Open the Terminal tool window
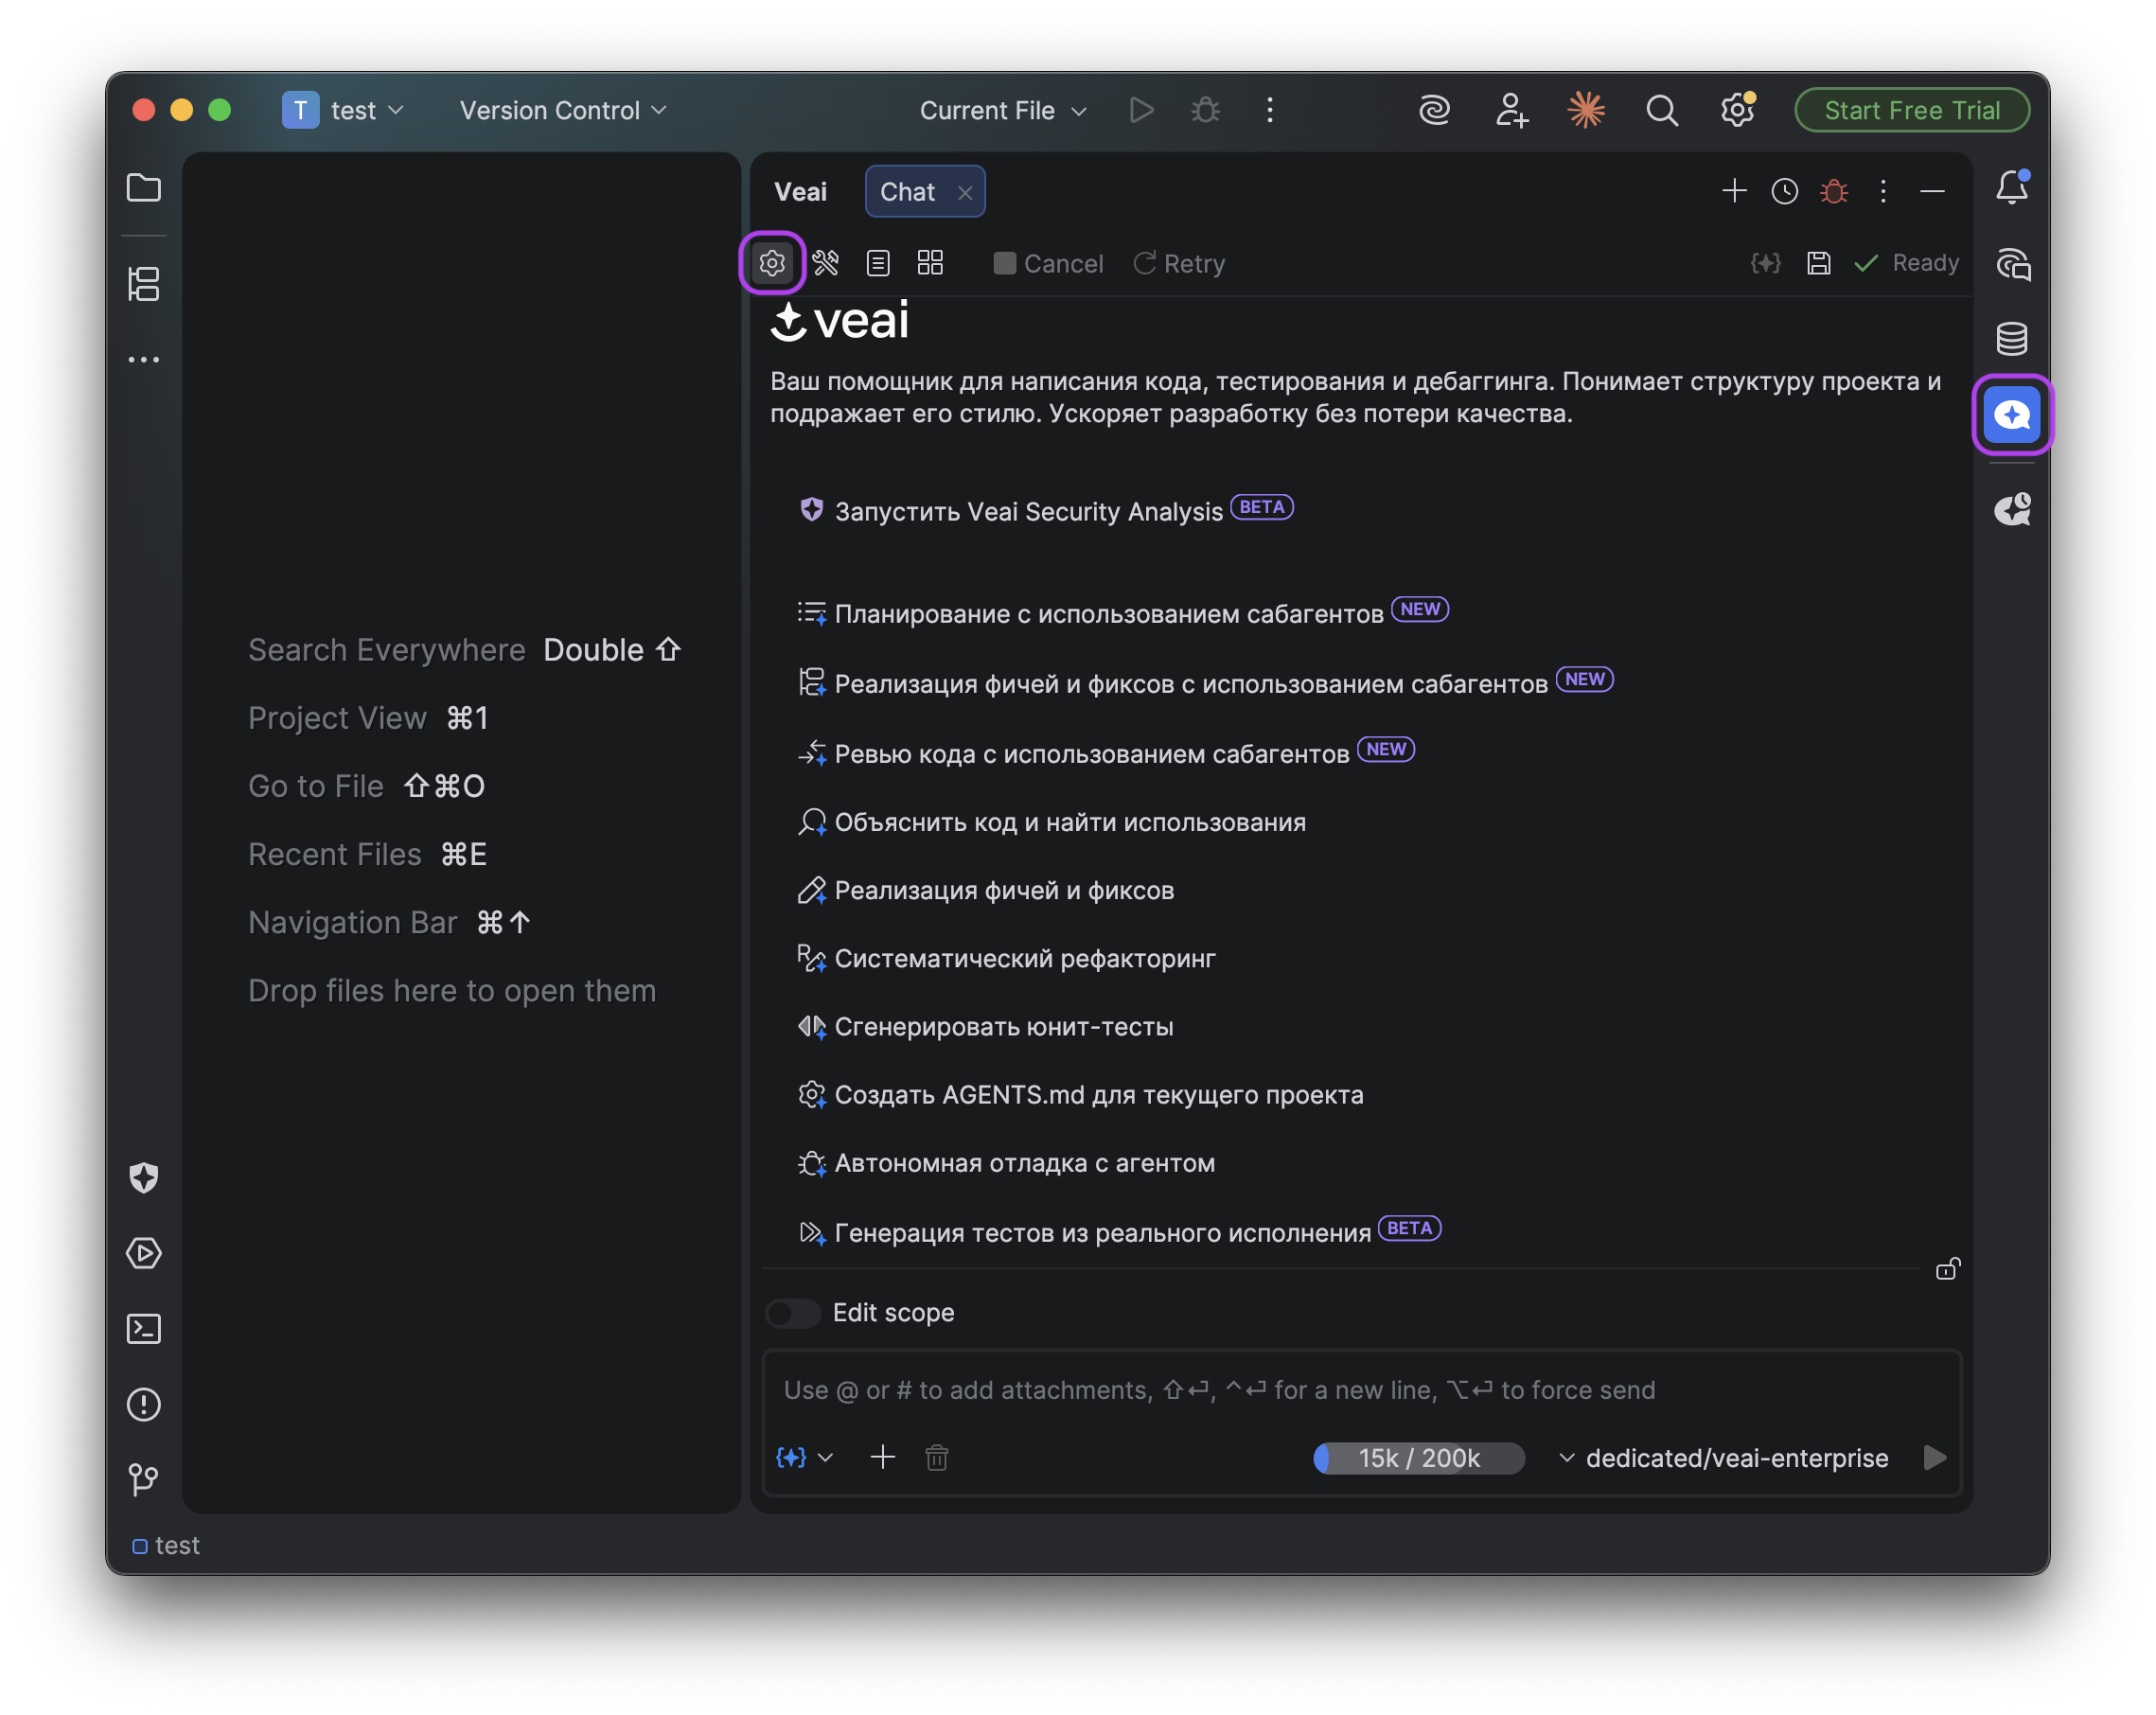Image resolution: width=2156 pixels, height=1715 pixels. (144, 1329)
